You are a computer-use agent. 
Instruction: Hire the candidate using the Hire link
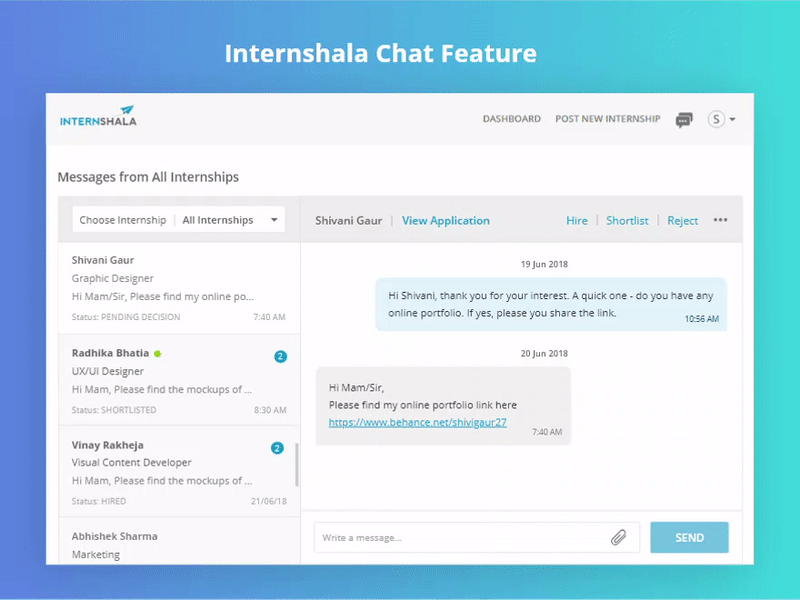pyautogui.click(x=577, y=220)
